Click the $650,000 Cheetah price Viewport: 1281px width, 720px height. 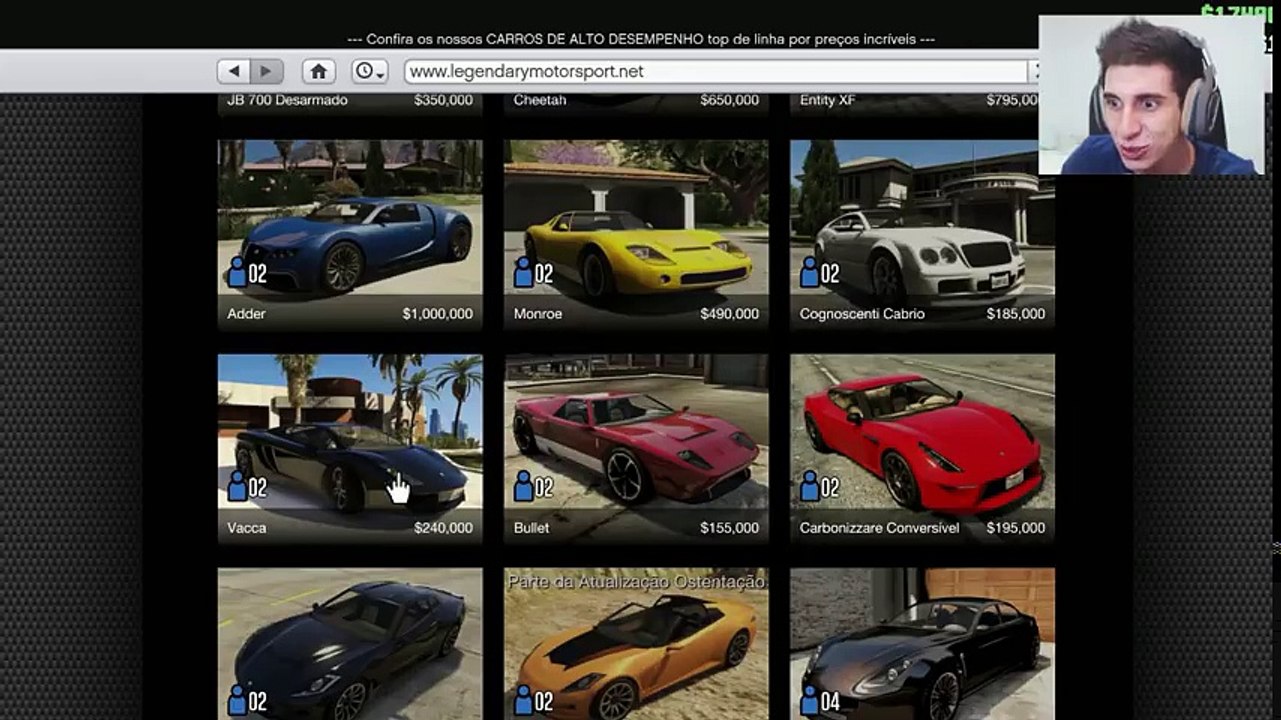[730, 100]
